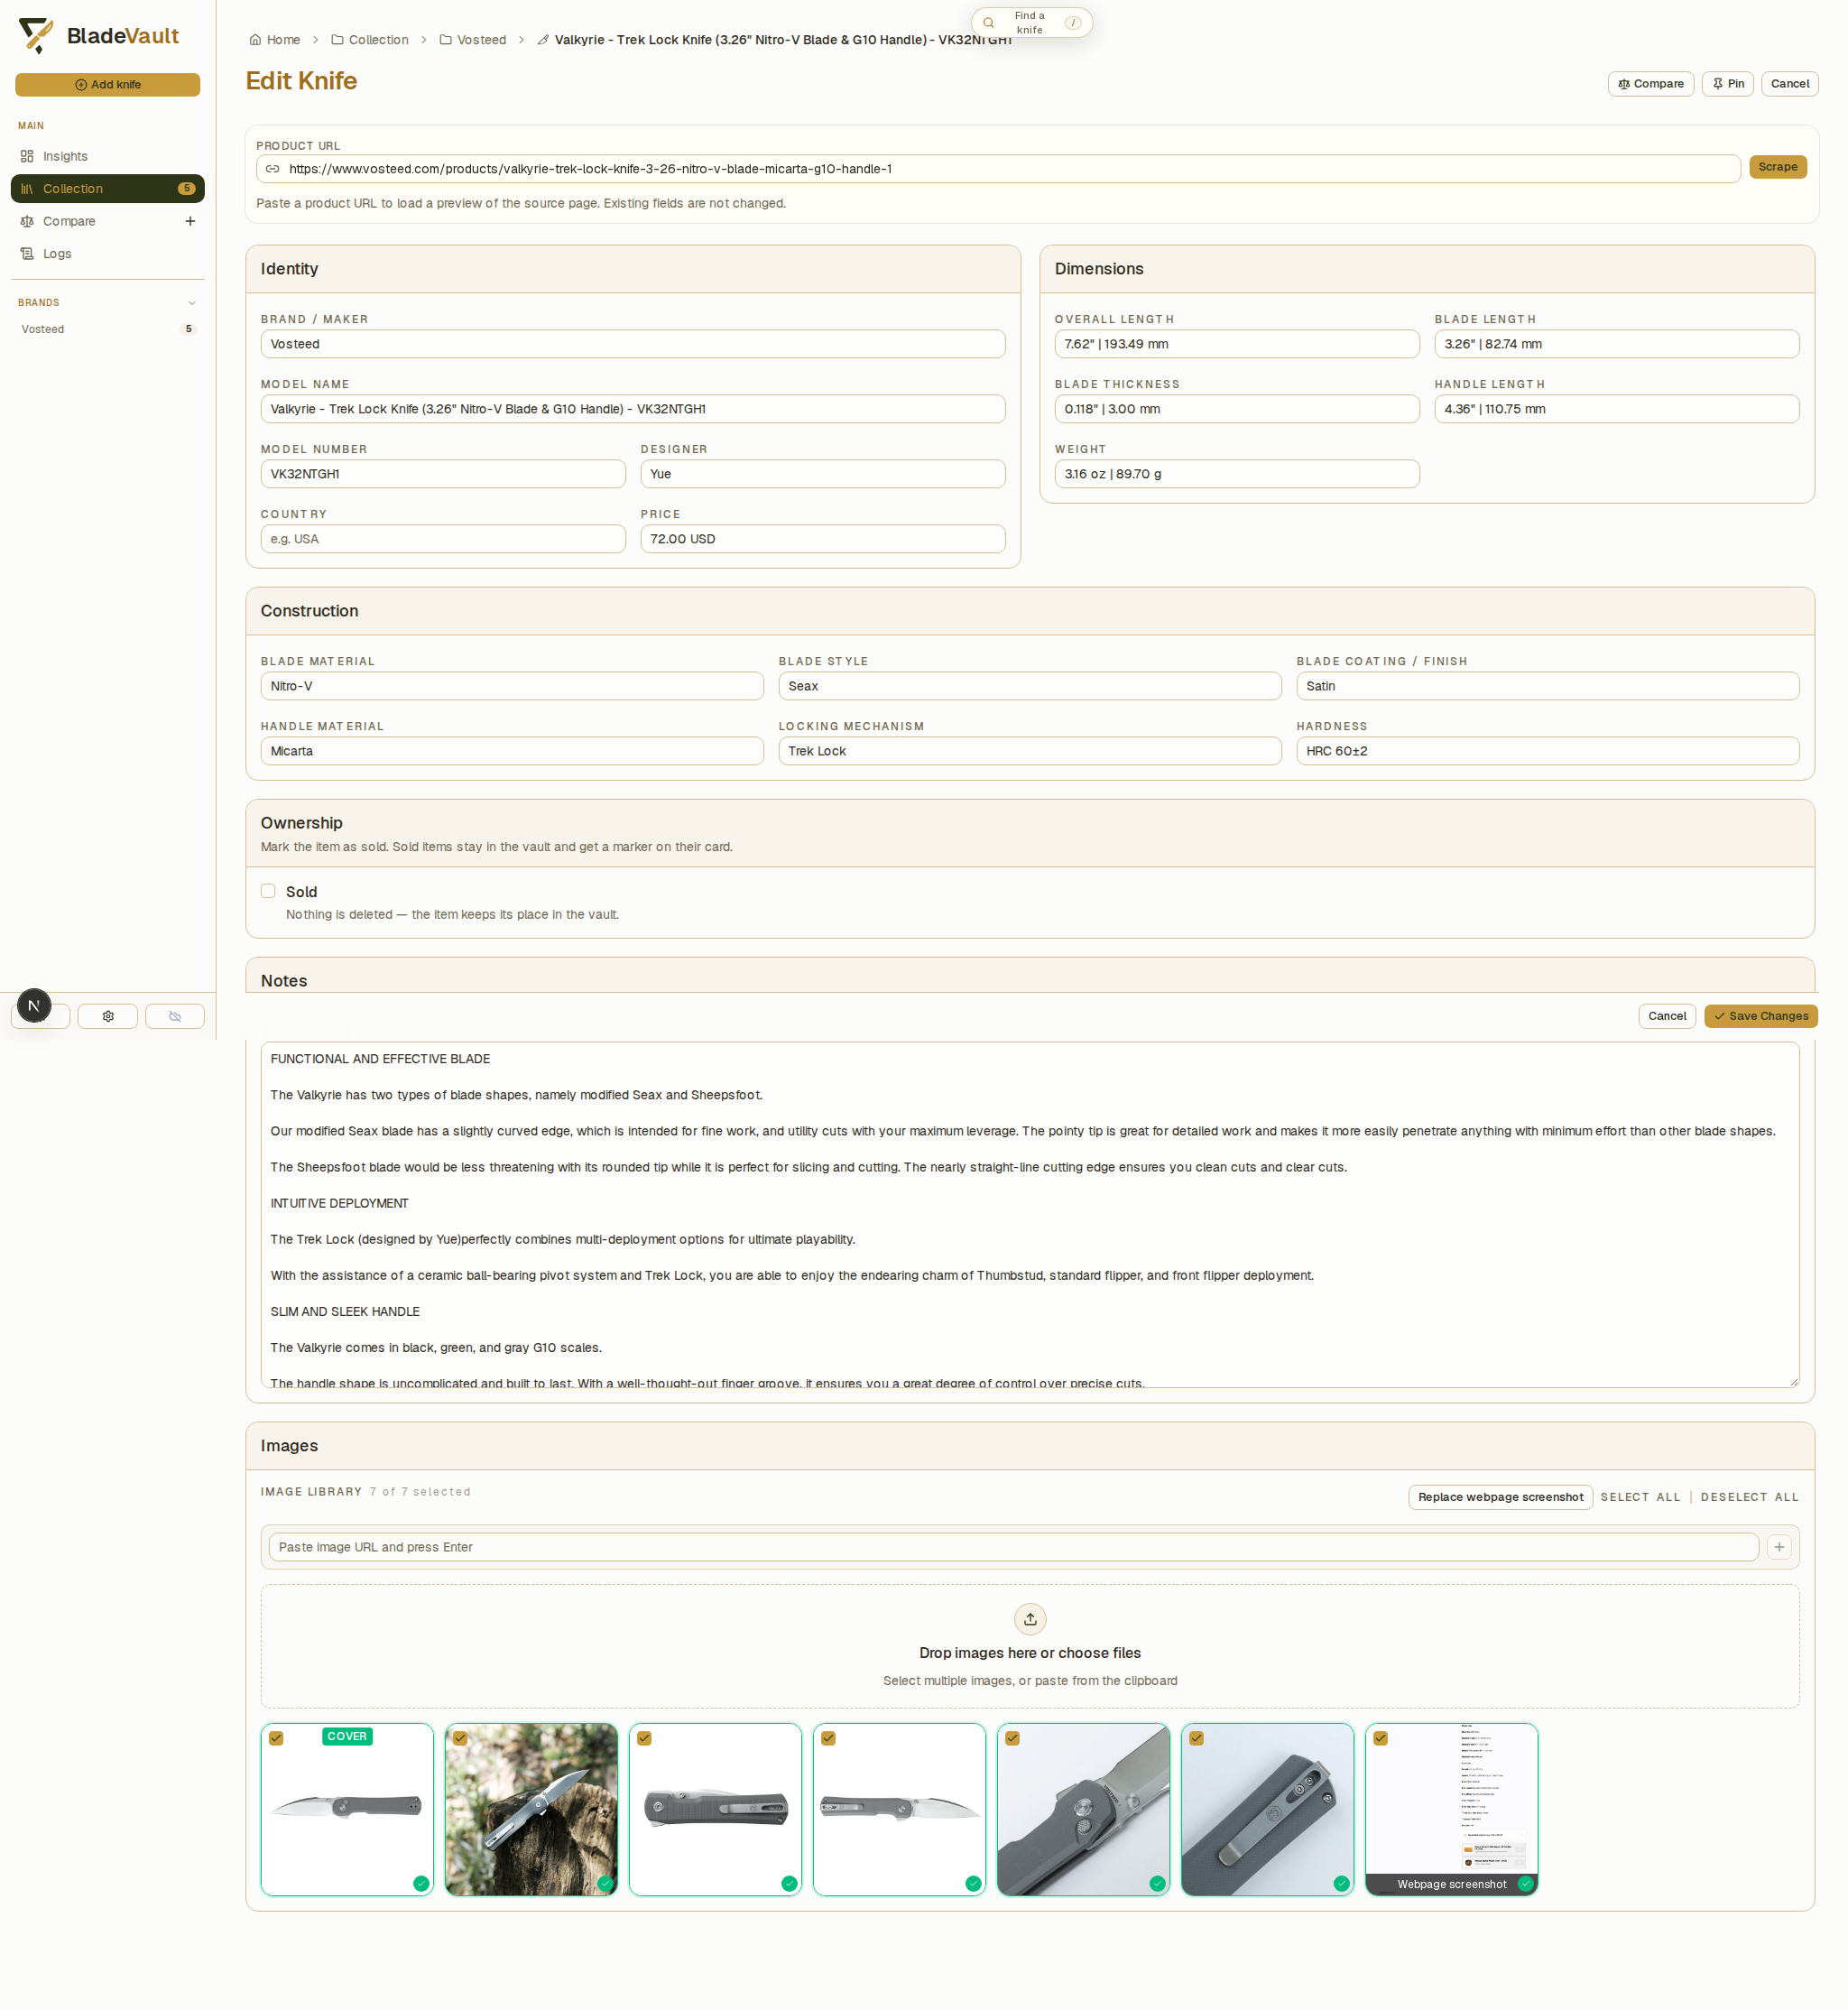Click the round N badge icon
Screen dimensions: 1848x2010
point(34,1007)
